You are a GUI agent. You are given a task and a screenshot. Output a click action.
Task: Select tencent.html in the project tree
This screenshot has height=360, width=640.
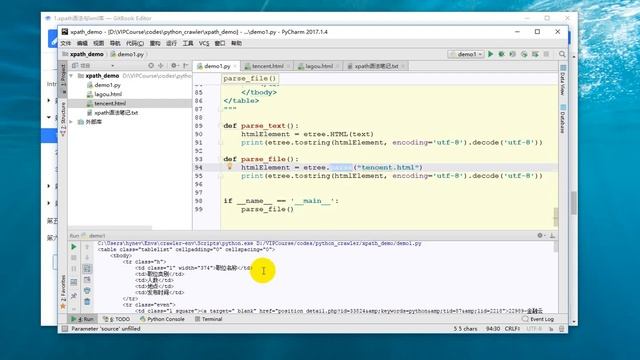point(109,103)
